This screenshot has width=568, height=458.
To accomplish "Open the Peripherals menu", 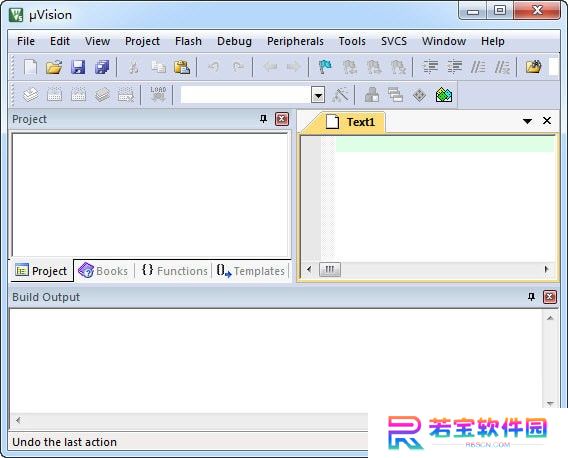I will [295, 41].
